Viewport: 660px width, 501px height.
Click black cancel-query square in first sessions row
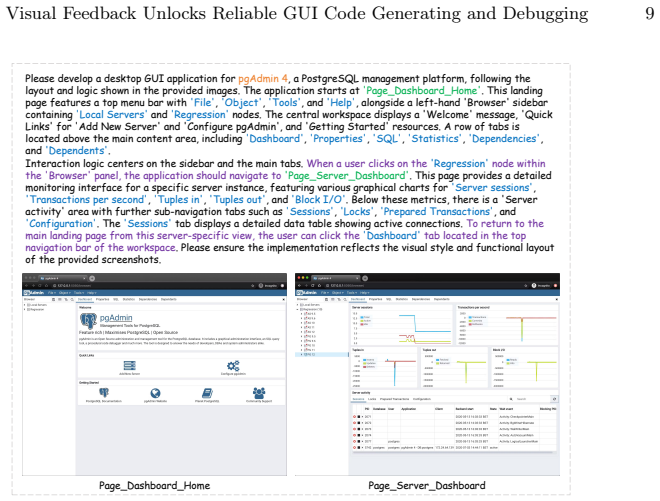[359, 416]
